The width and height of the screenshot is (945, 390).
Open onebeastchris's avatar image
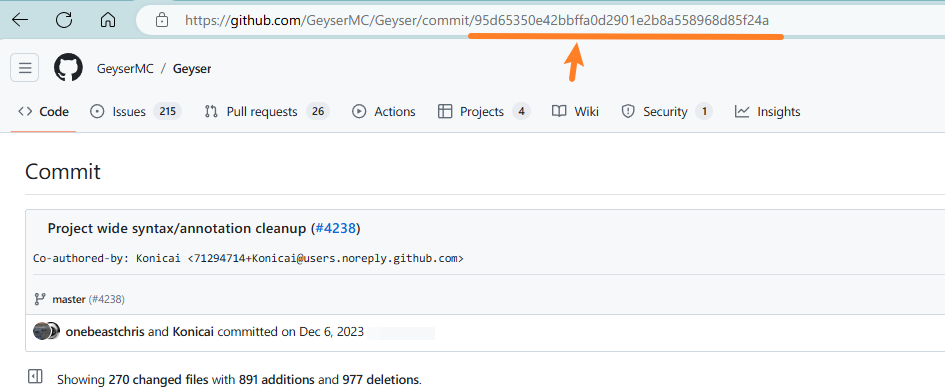(x=42, y=331)
